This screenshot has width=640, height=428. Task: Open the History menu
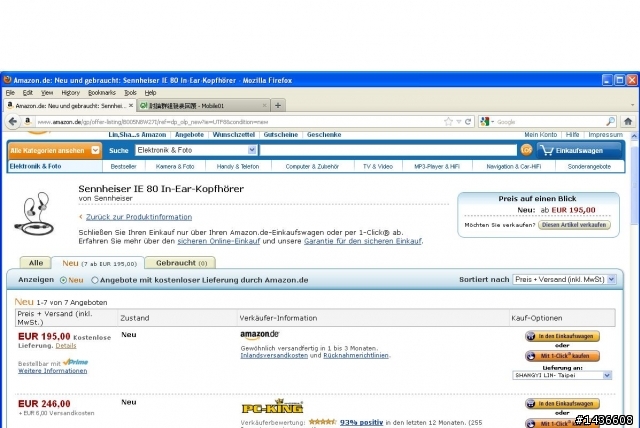tap(70, 93)
